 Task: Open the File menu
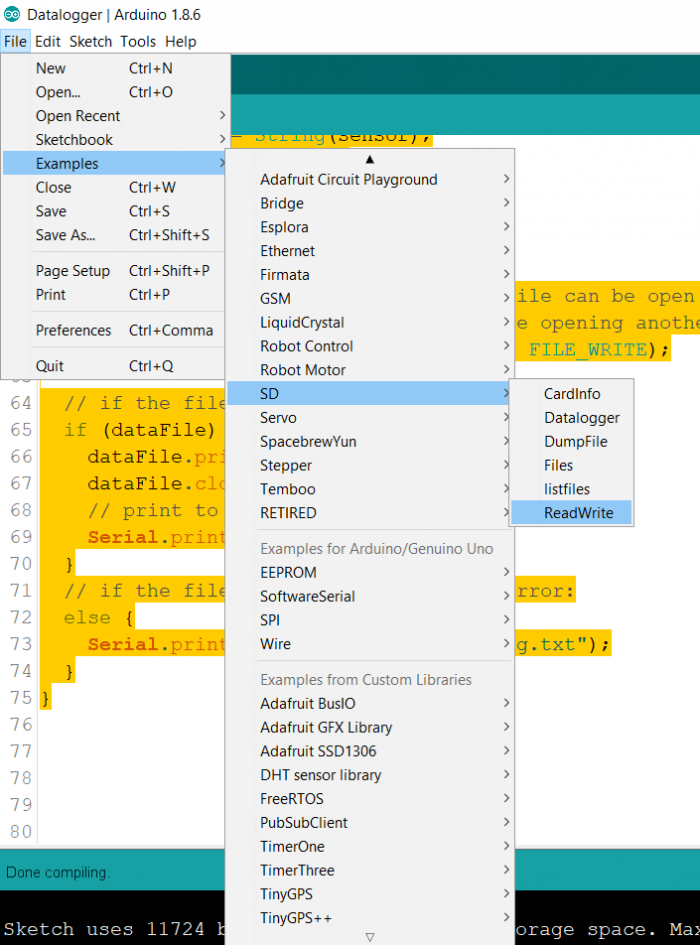point(15,42)
